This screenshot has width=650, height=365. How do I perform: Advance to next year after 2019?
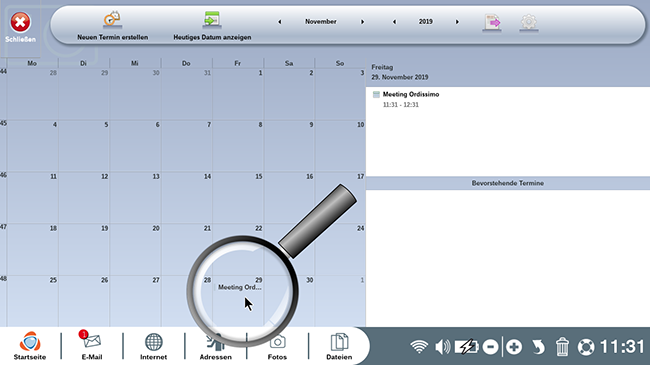tap(457, 22)
